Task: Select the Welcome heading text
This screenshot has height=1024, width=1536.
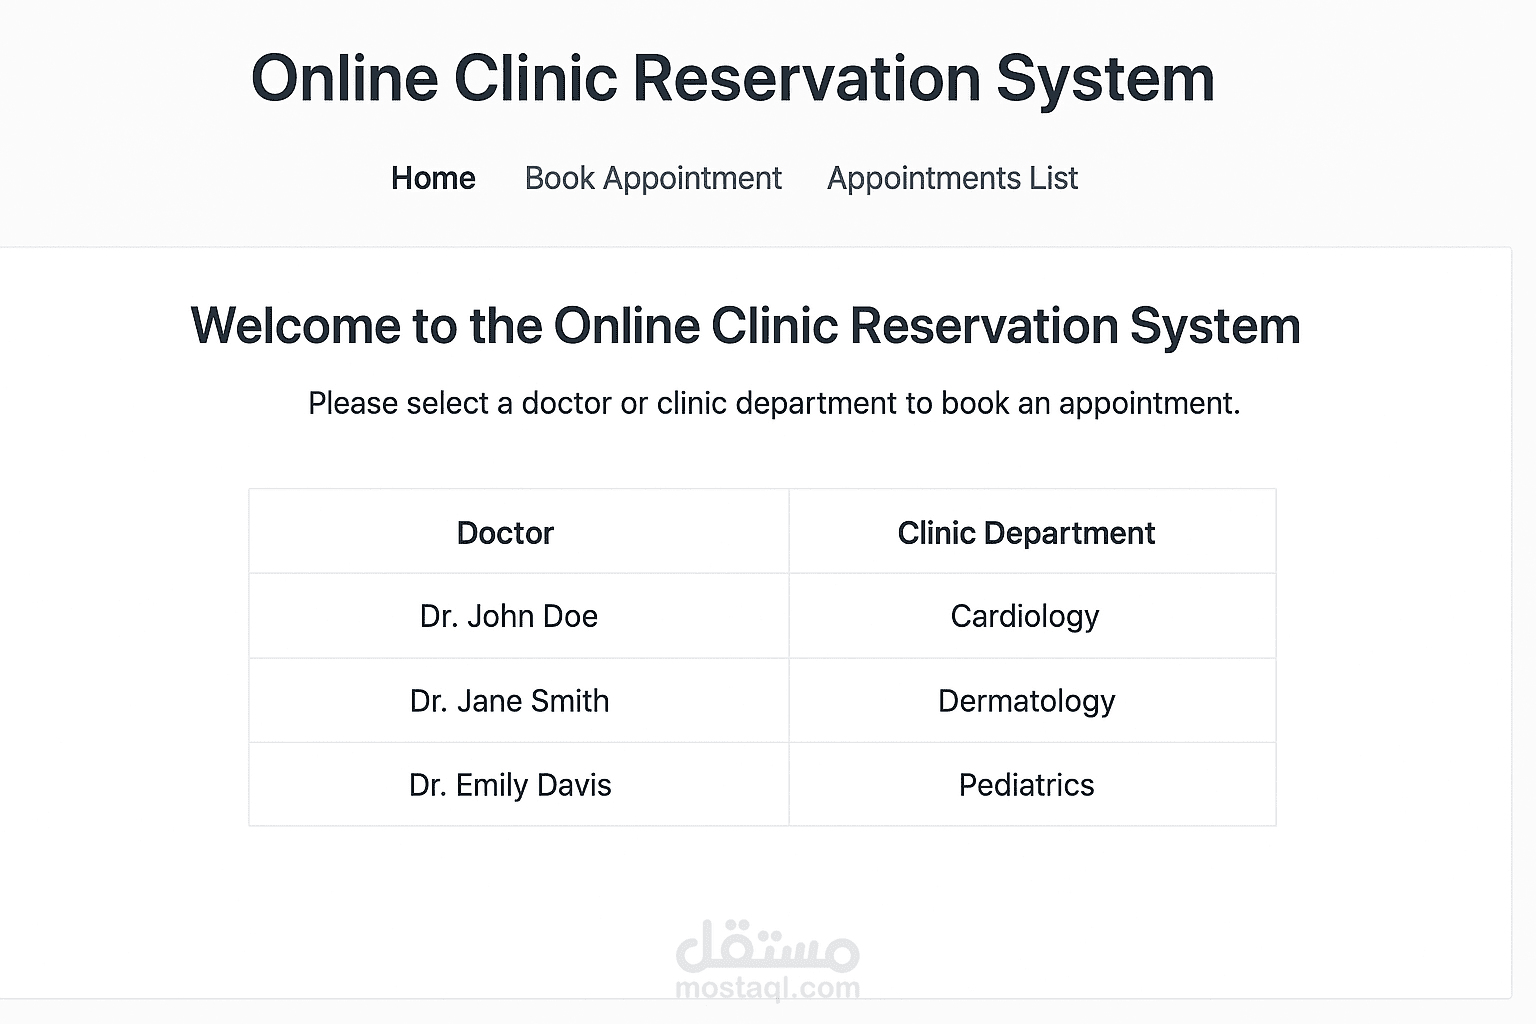Action: [745, 326]
